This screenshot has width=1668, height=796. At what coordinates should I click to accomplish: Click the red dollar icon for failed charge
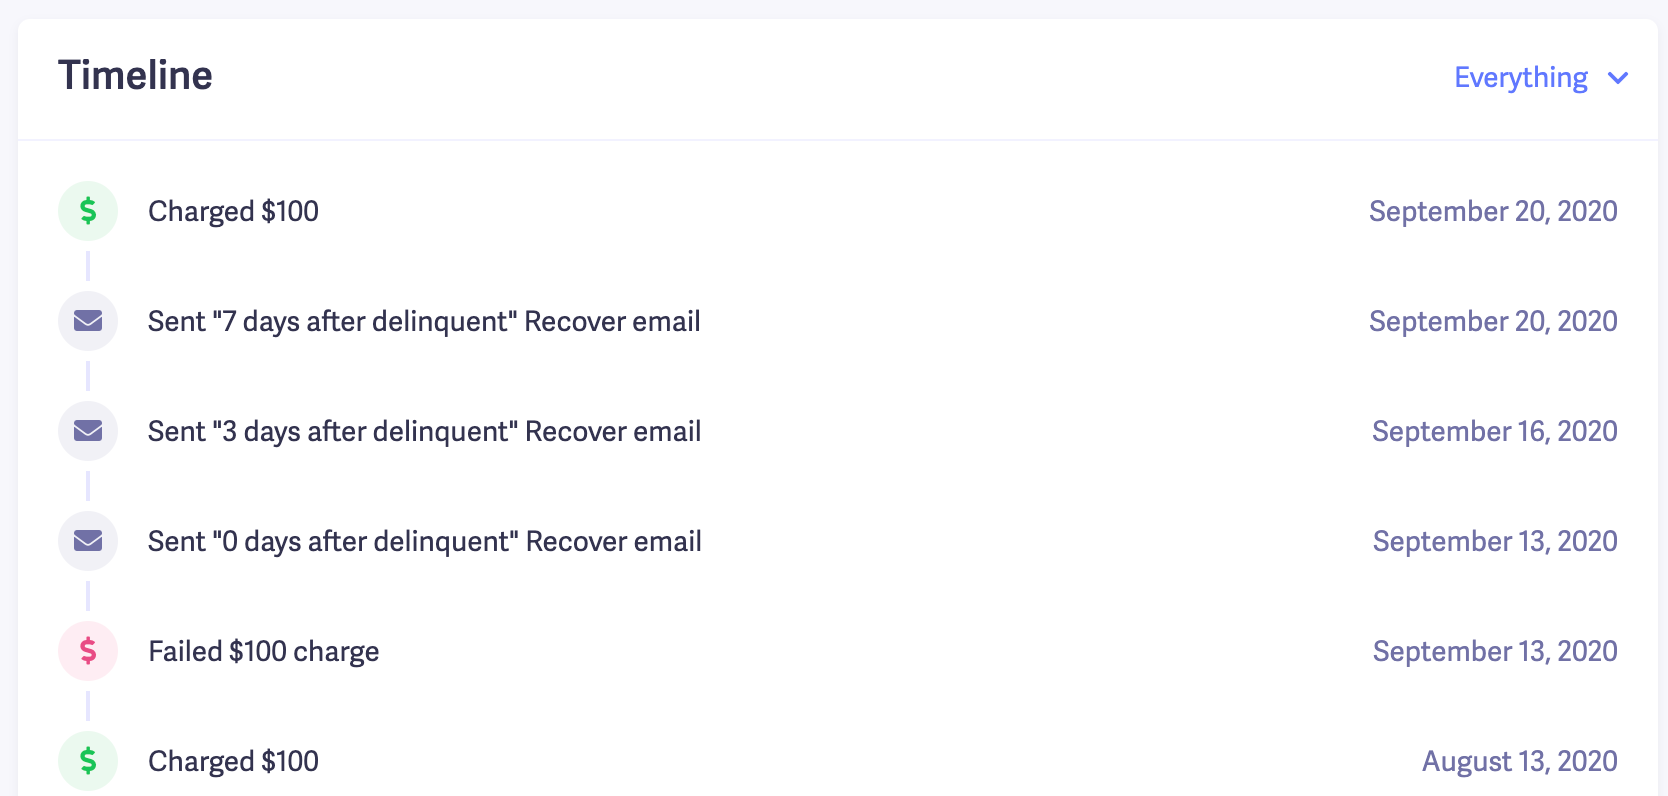tap(88, 651)
